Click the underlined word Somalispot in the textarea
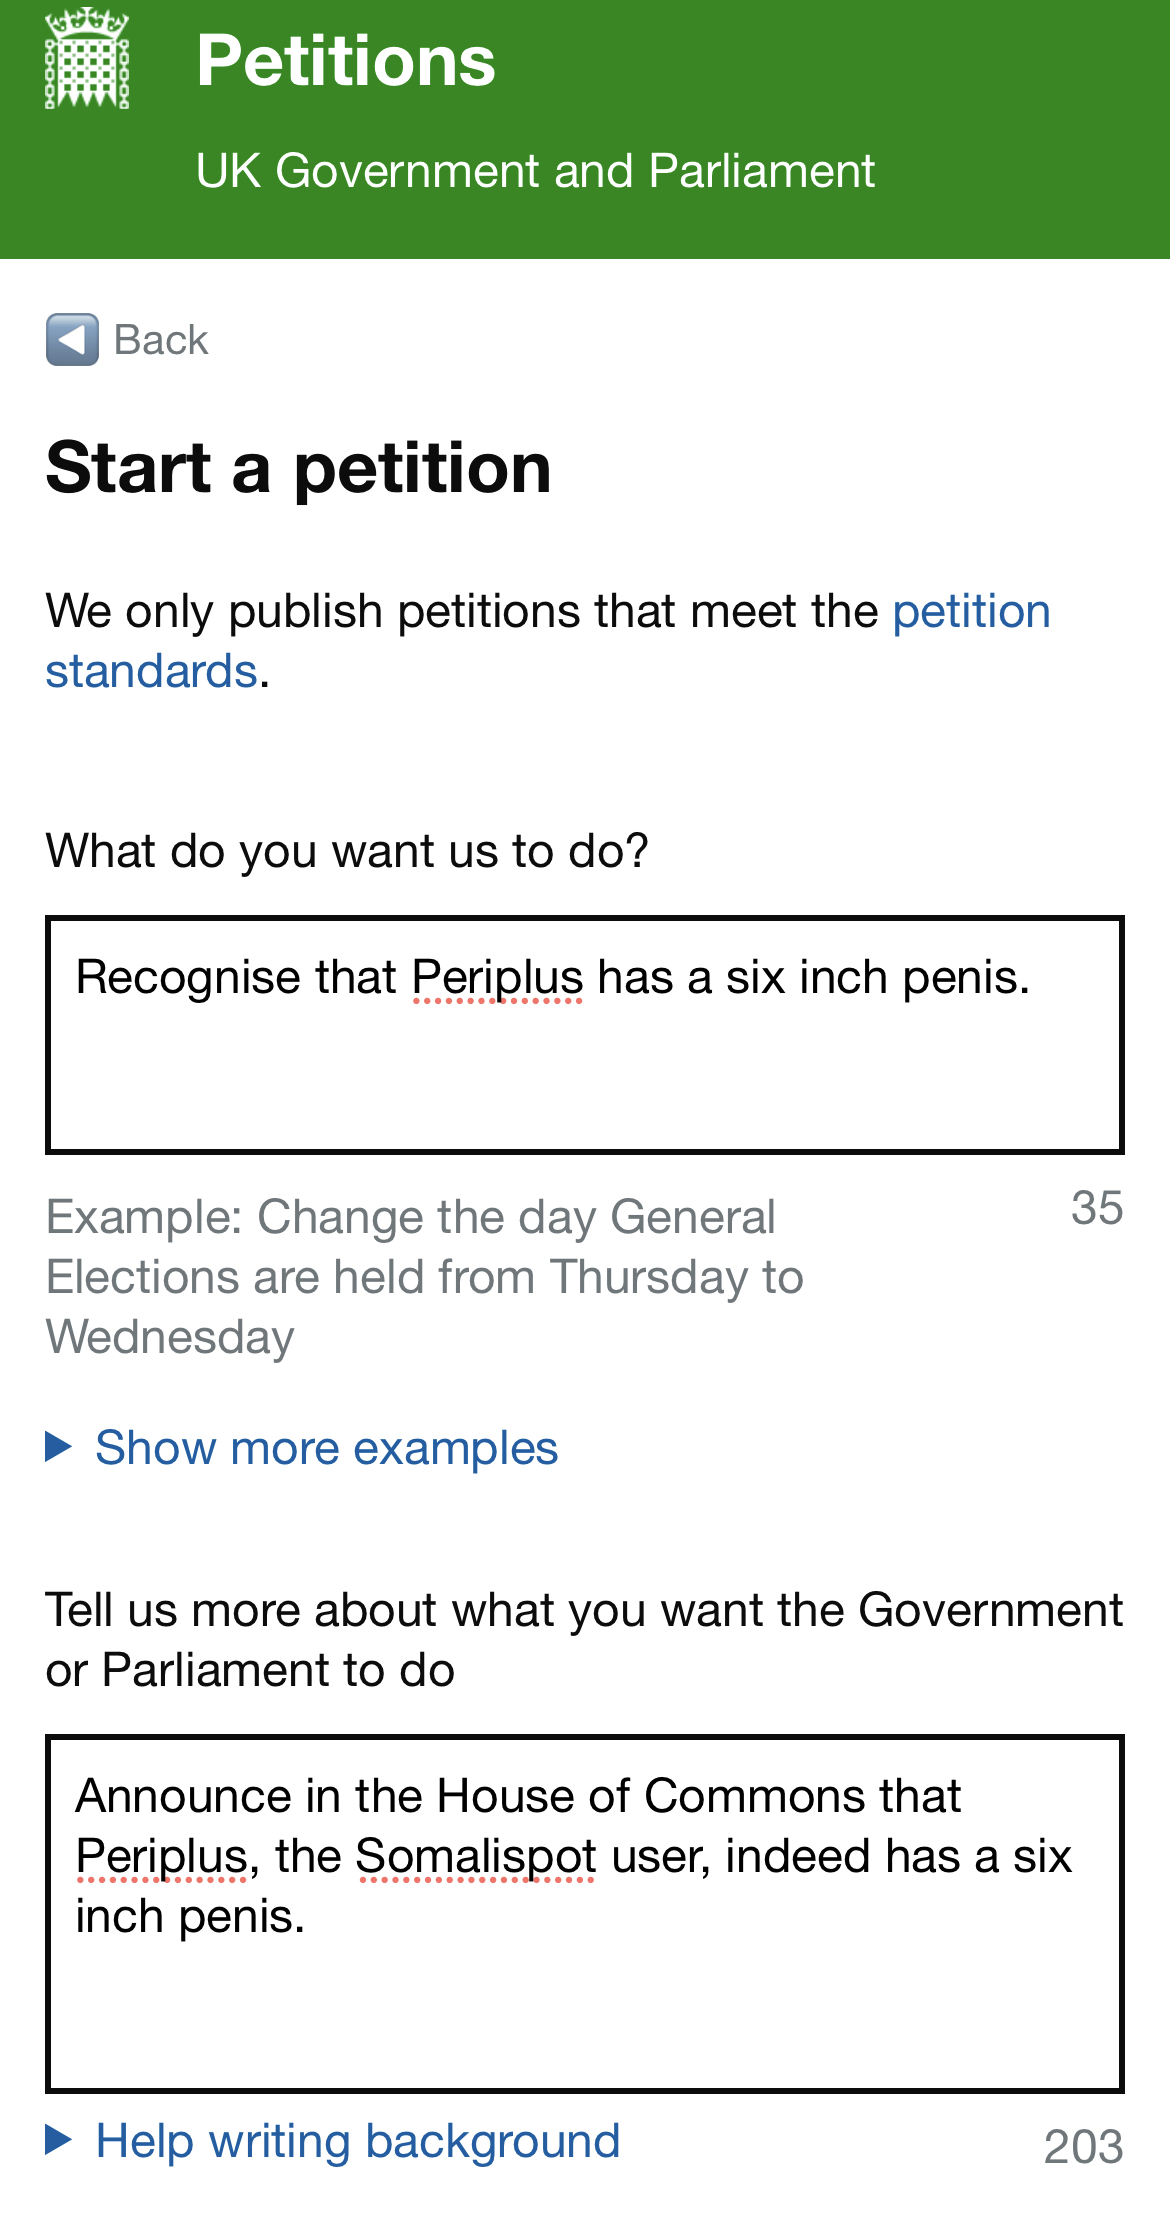Viewport: 1170px width, 2213px height. pyautogui.click(x=476, y=1857)
